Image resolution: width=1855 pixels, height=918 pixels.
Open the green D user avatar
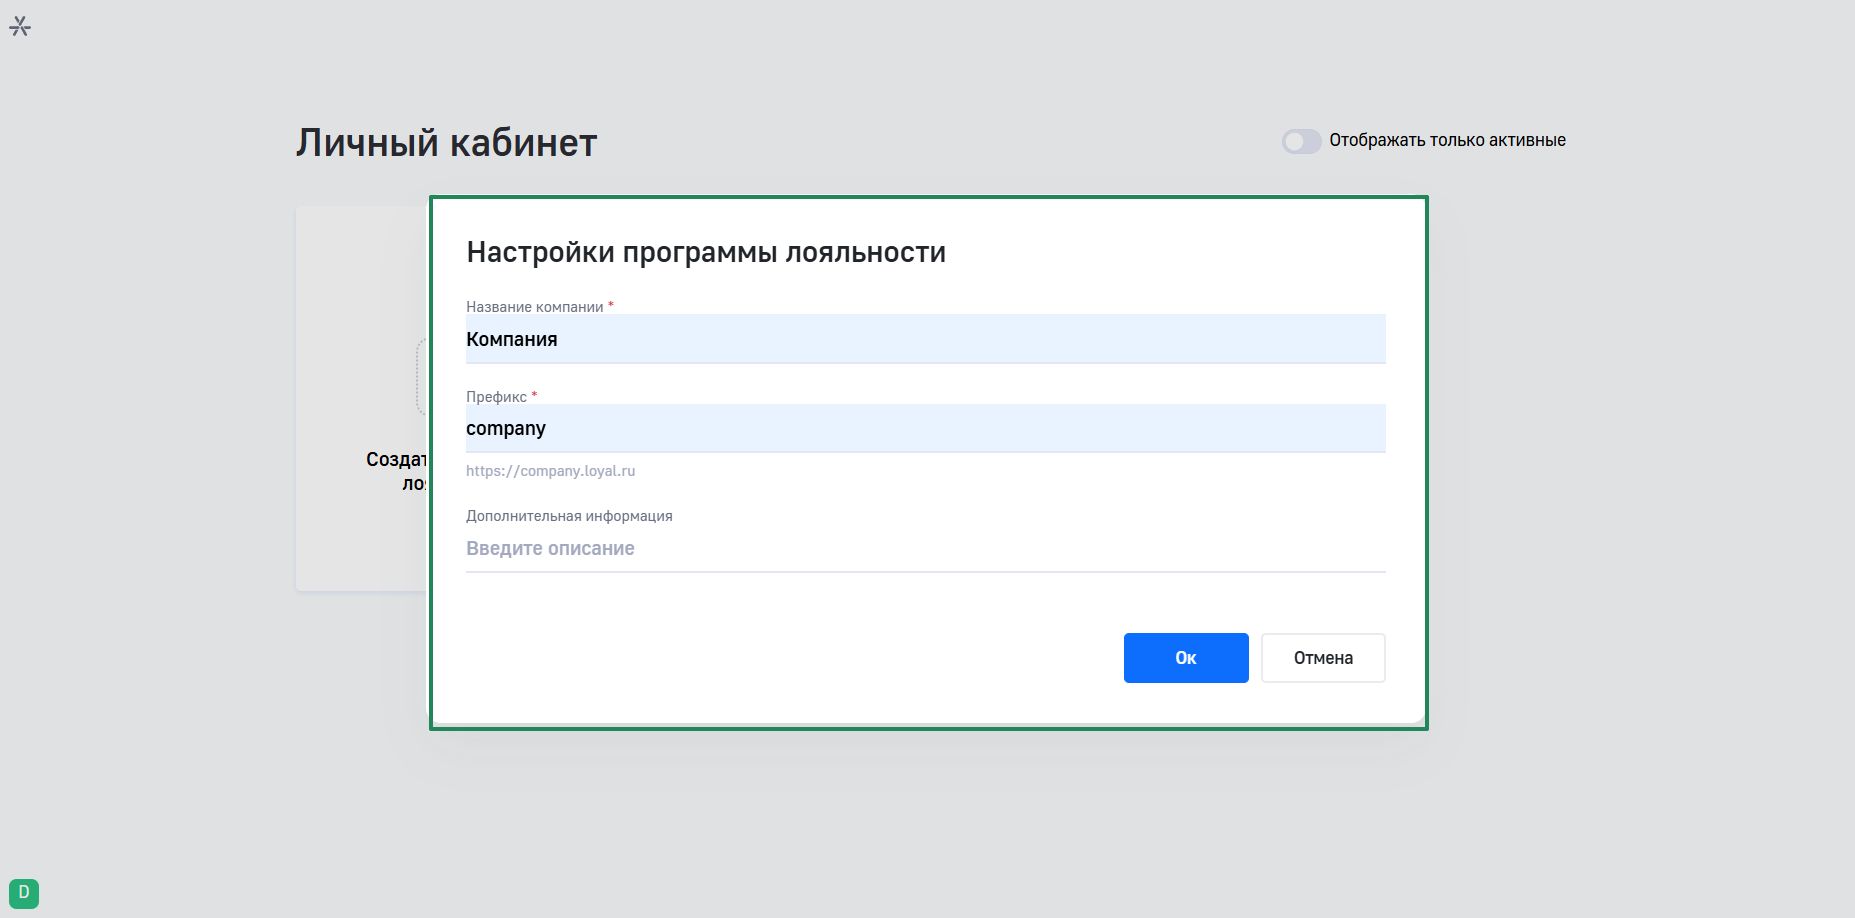[24, 893]
